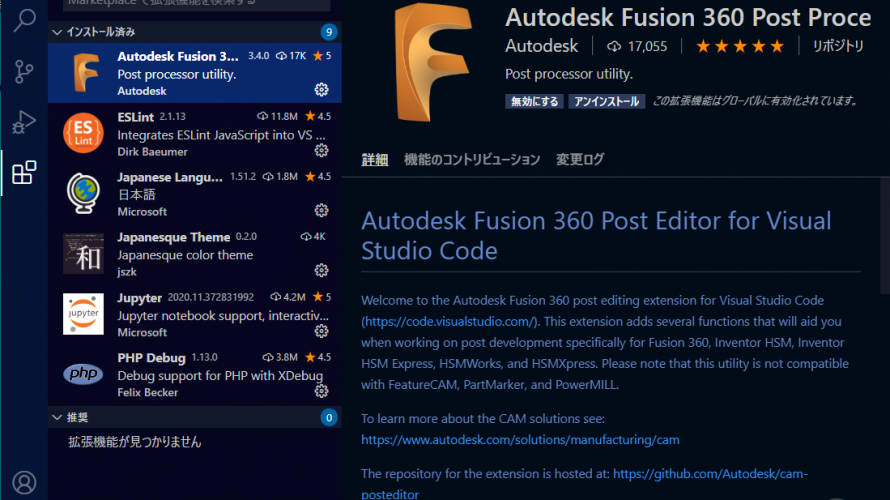This screenshot has width=890, height=500.
Task: Open gear settings for PHP Debug extension
Action: point(321,391)
